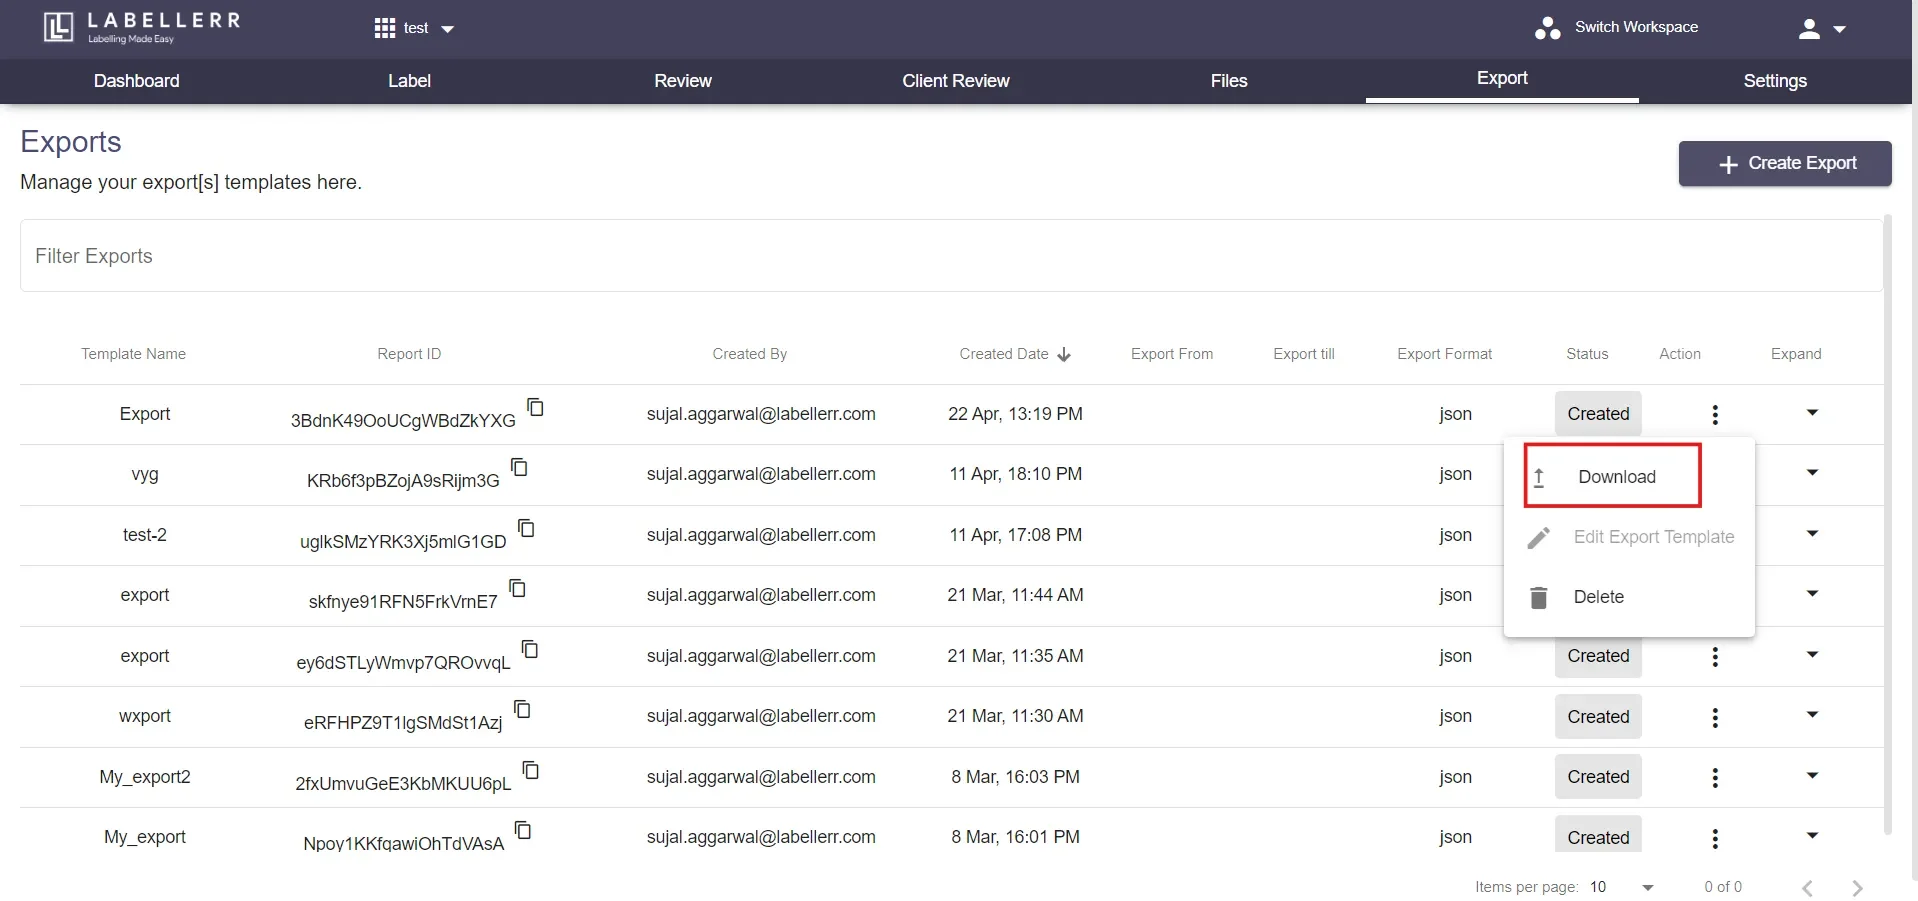Screen dimensions: 1918x901
Task: Open the Items per page dropdown
Action: (x=1622, y=887)
